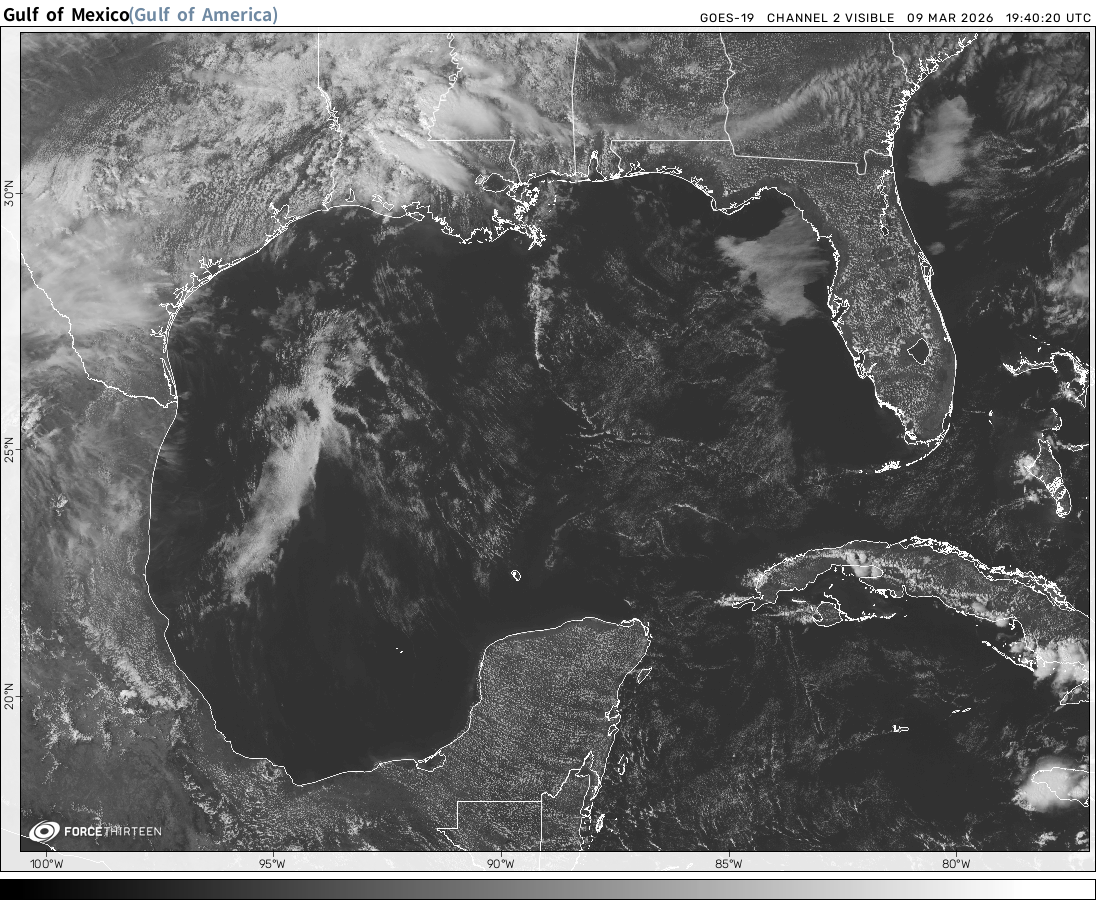Click the 19:40:20 UTC timestamp
This screenshot has width=1096, height=900.
click(x=1049, y=18)
